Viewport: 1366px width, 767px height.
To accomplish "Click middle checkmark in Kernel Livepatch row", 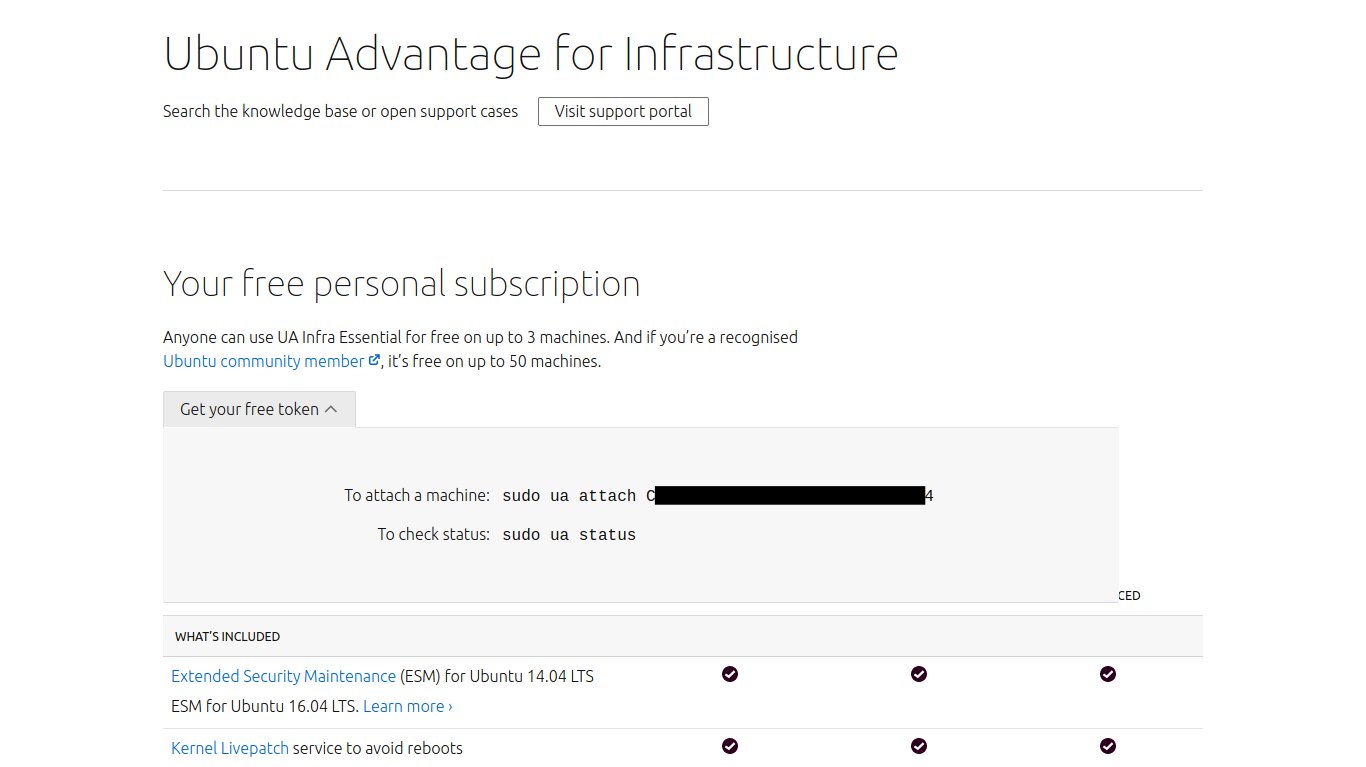I will (919, 746).
